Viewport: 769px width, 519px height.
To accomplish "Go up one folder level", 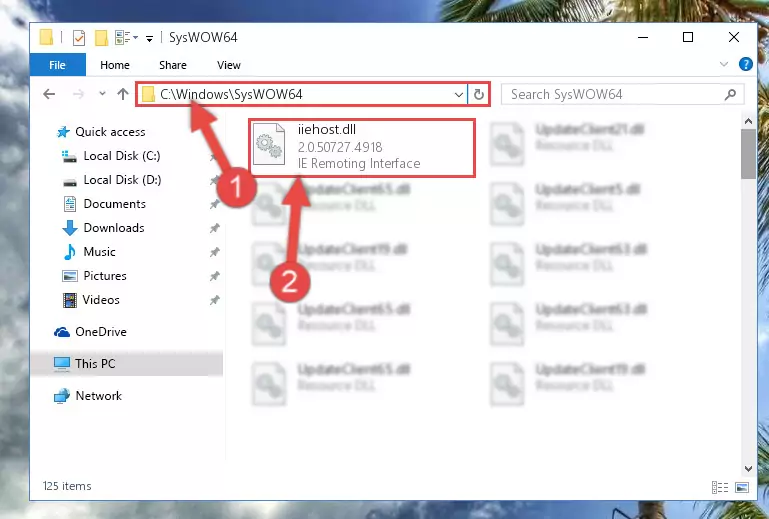I will pyautogui.click(x=123, y=94).
